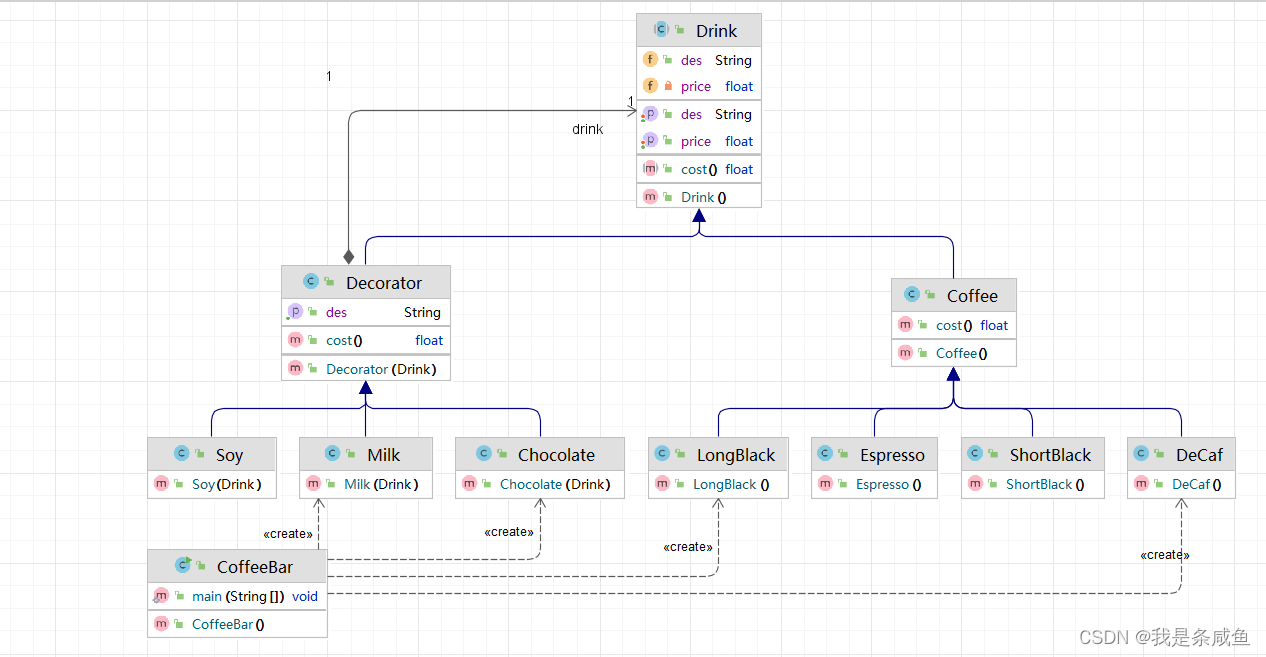
Task: Select the ShortBlack class header
Action: [1033, 454]
